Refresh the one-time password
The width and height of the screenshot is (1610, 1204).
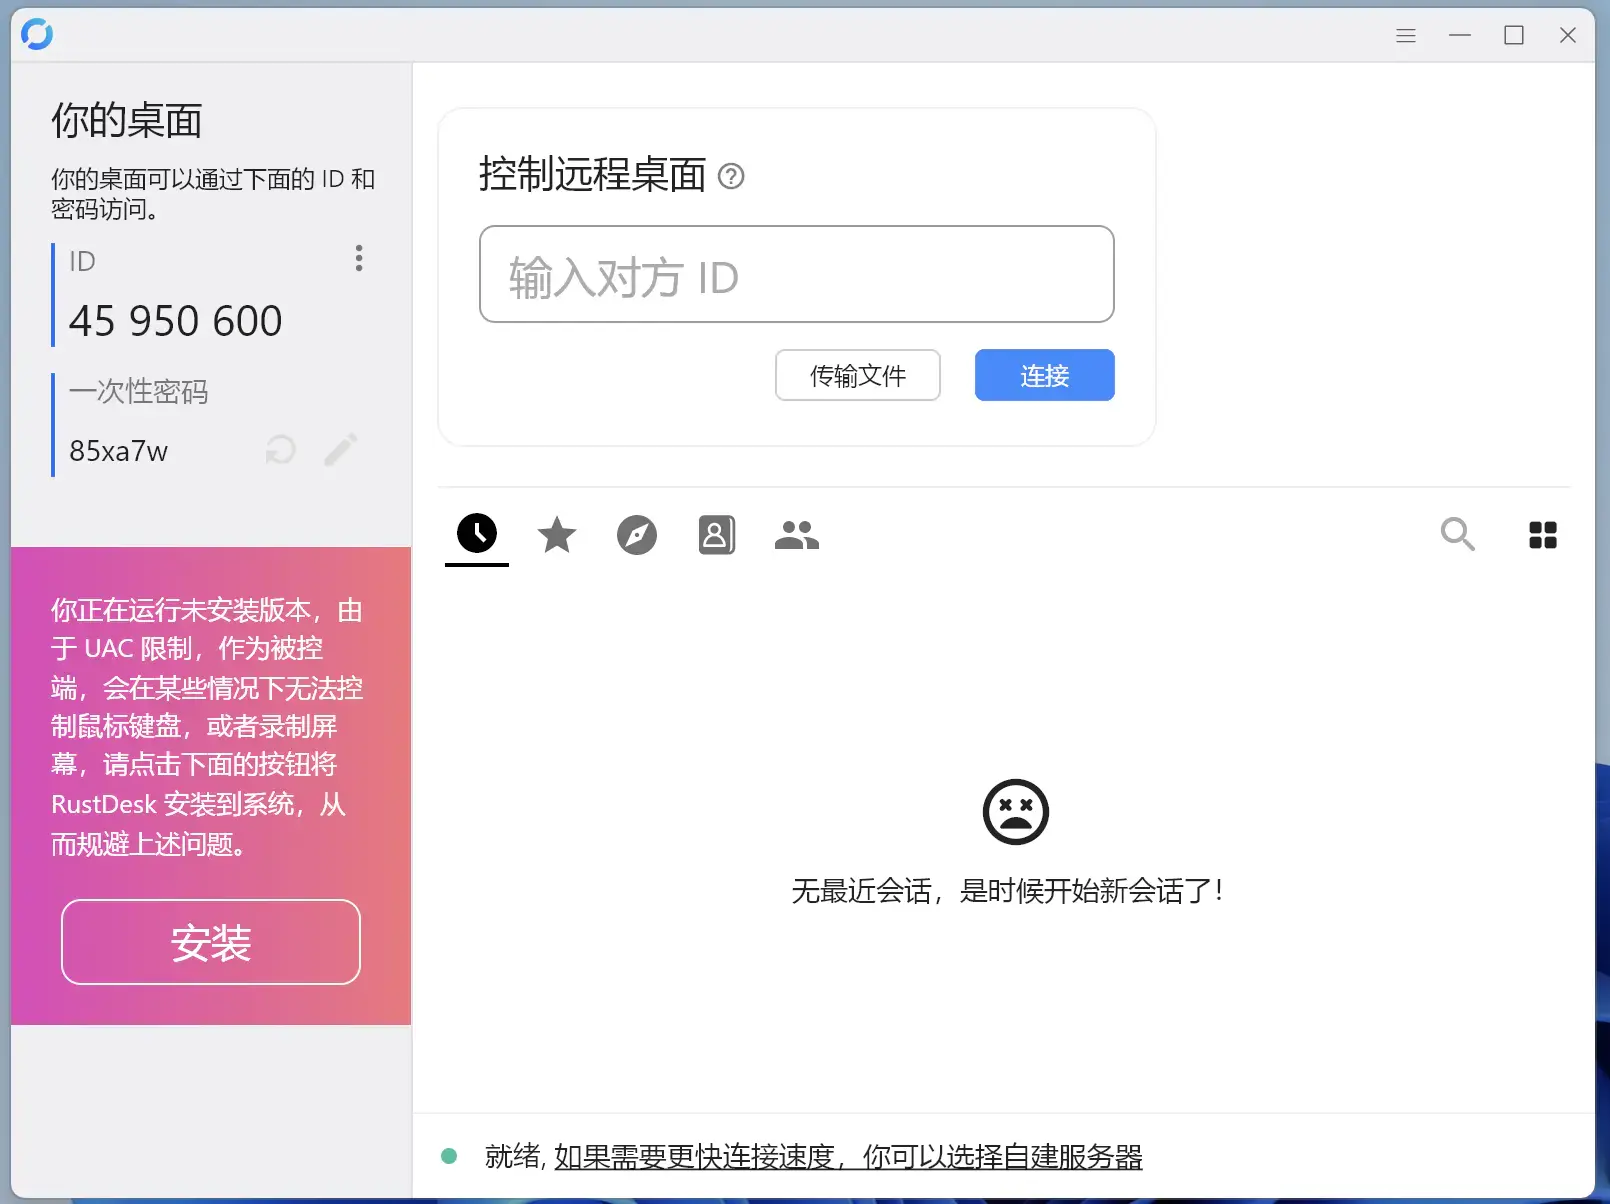[x=280, y=450]
